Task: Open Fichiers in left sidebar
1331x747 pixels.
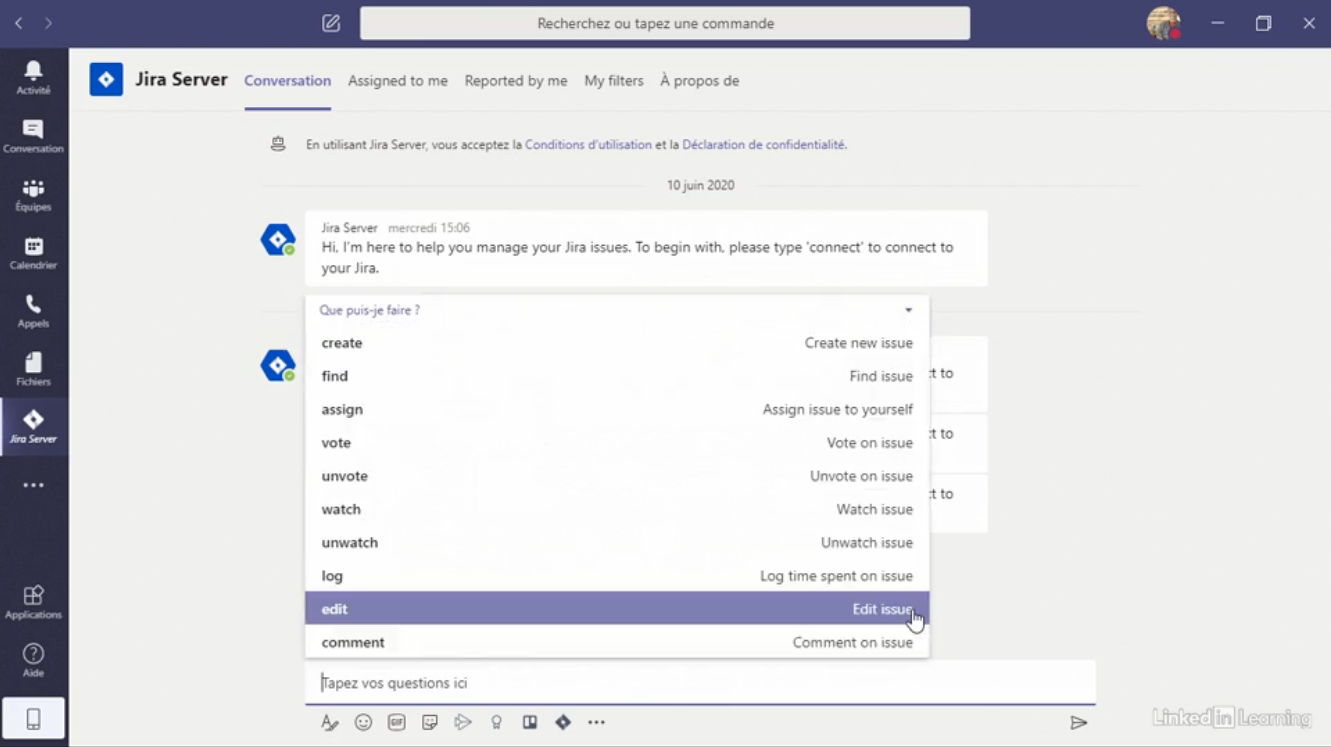Action: coord(33,369)
